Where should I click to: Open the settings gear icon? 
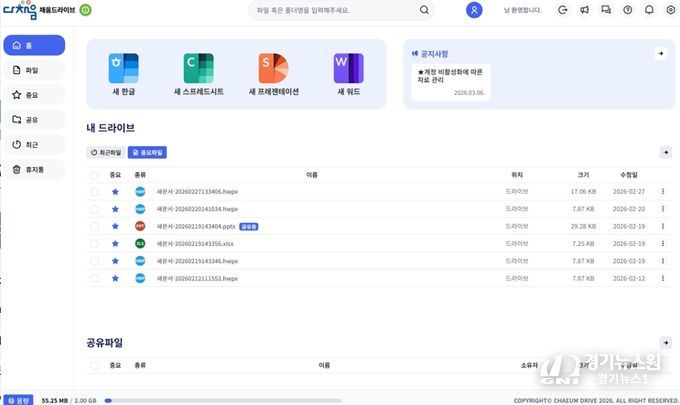coord(670,10)
